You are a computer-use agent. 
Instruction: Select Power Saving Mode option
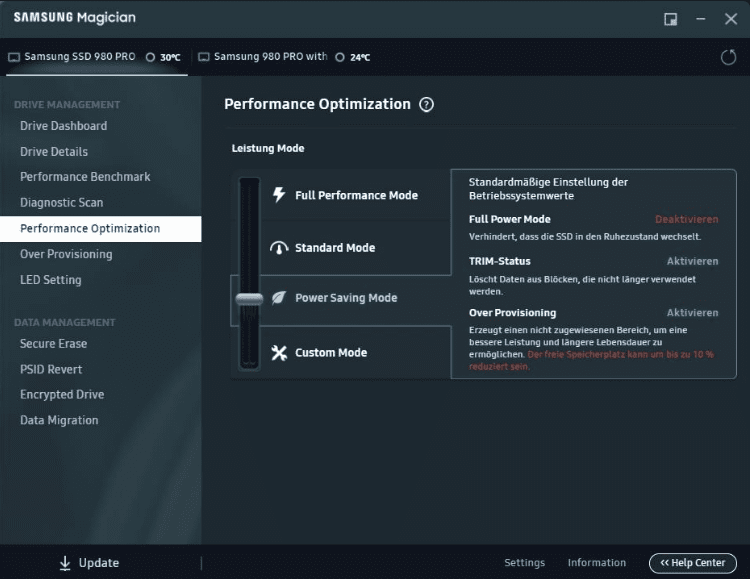[x=346, y=298]
